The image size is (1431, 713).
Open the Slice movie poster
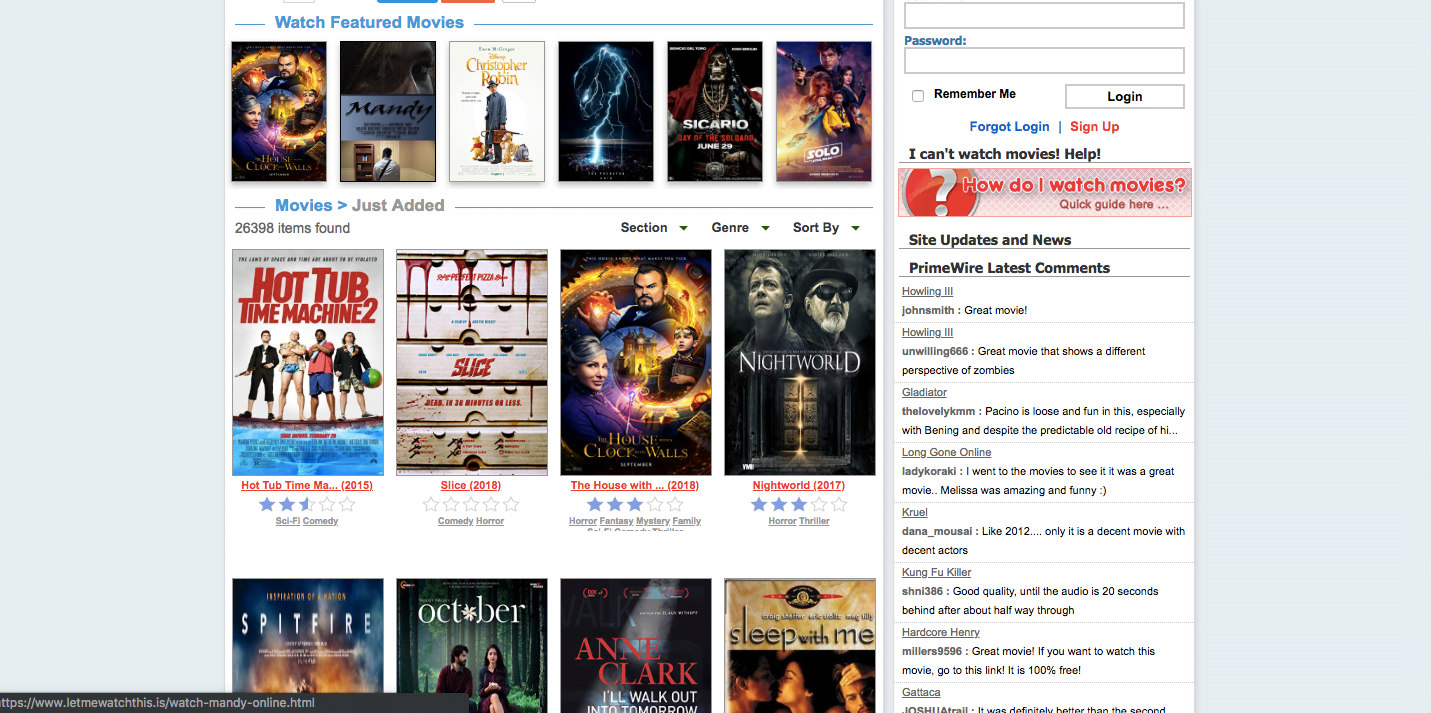coord(472,362)
